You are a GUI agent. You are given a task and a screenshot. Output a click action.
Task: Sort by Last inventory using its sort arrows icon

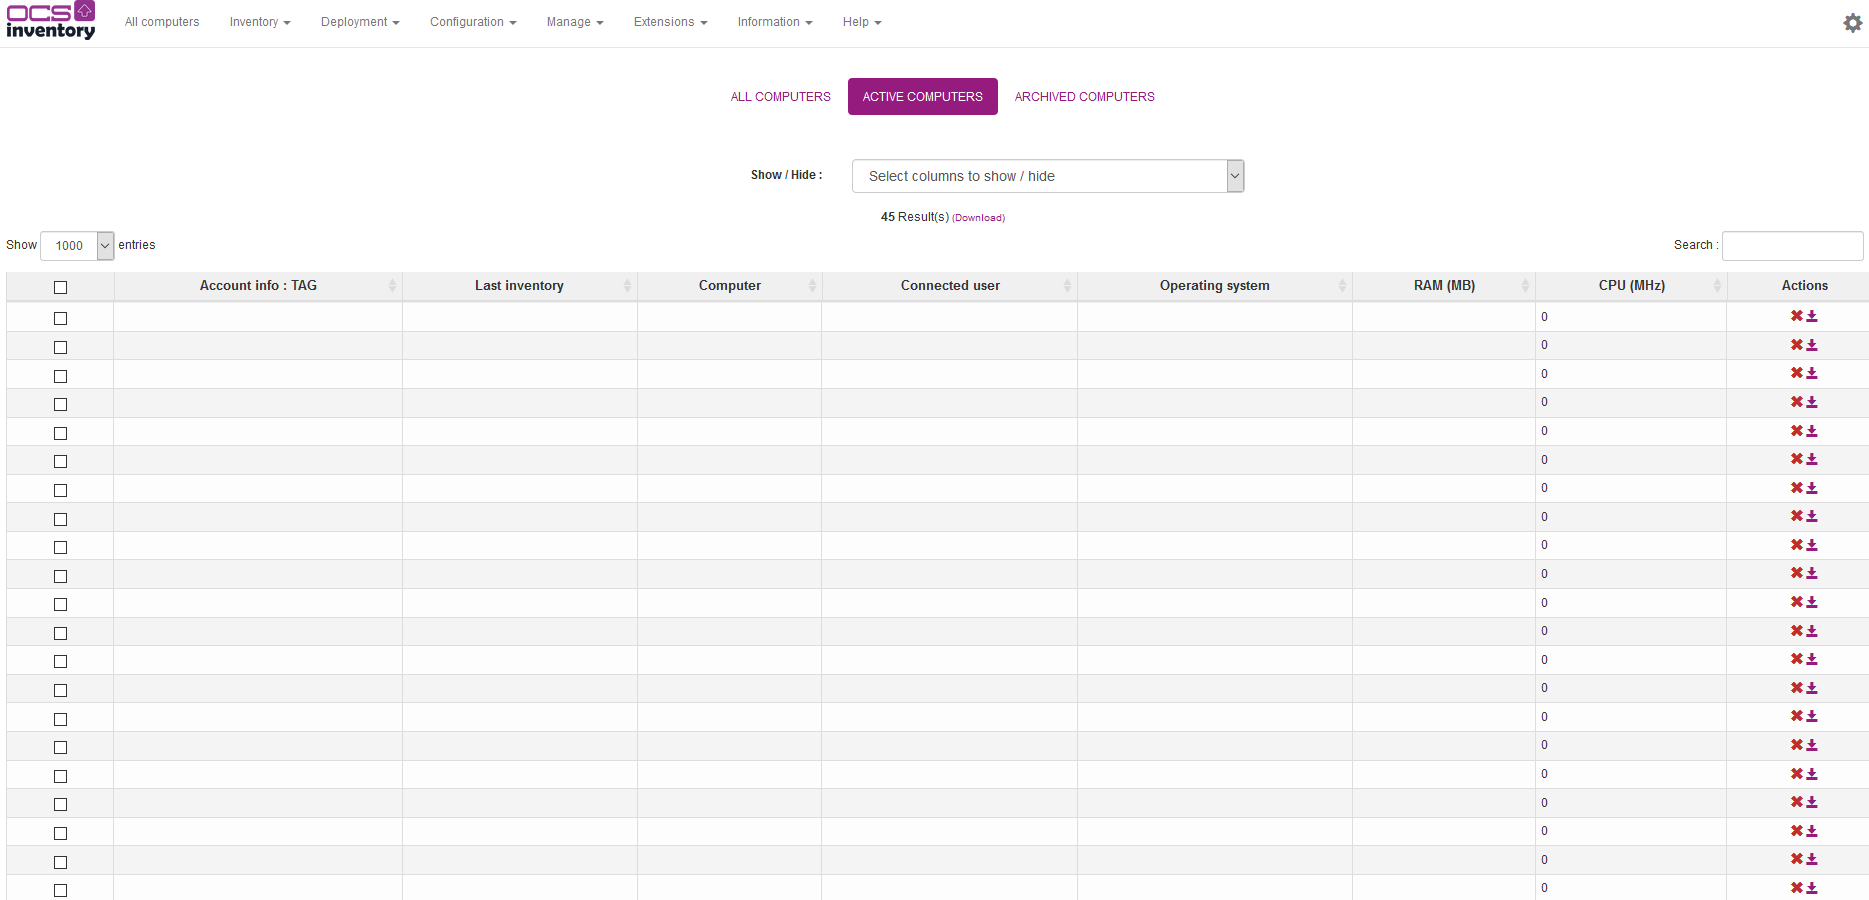(x=627, y=285)
